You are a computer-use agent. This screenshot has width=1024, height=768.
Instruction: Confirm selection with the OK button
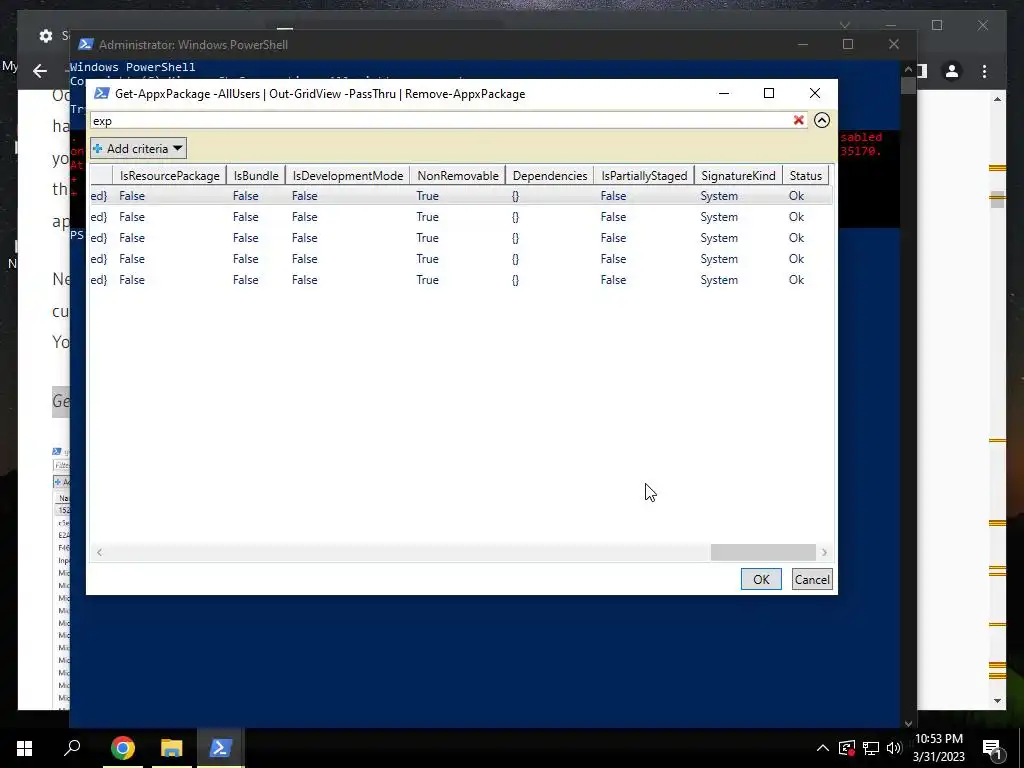(761, 579)
